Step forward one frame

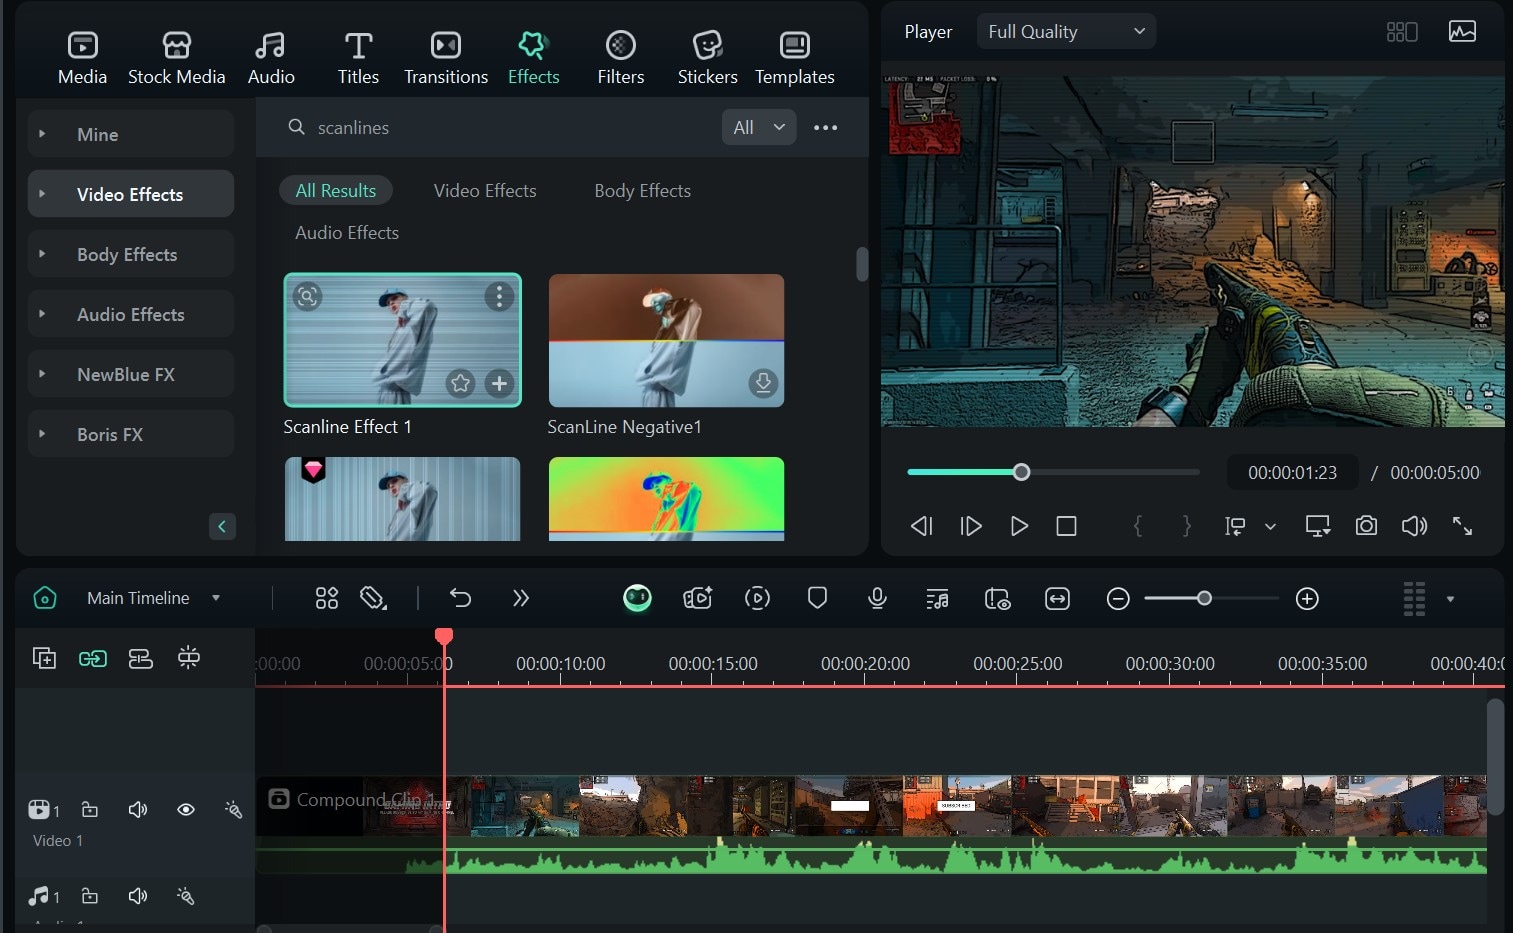coord(970,526)
